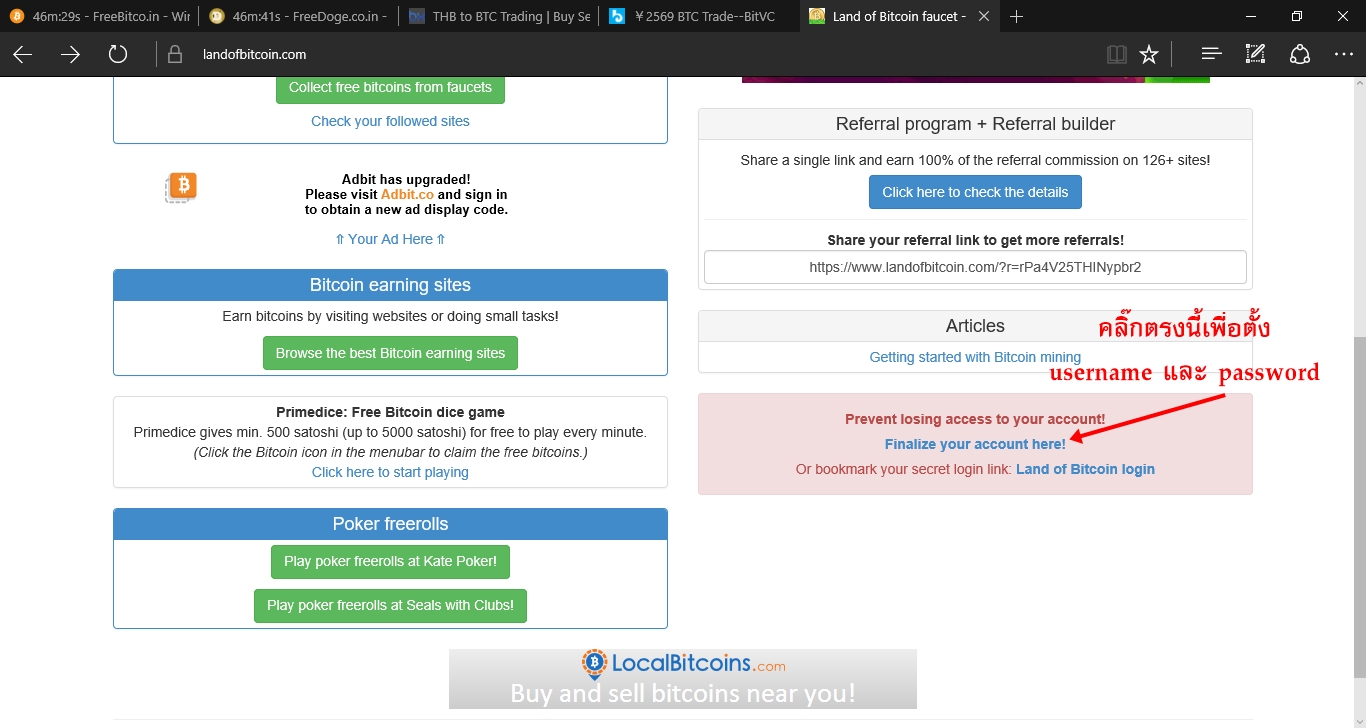Switch to the FreeDoge.co.in tab
The image size is (1366, 728).
click(x=298, y=16)
